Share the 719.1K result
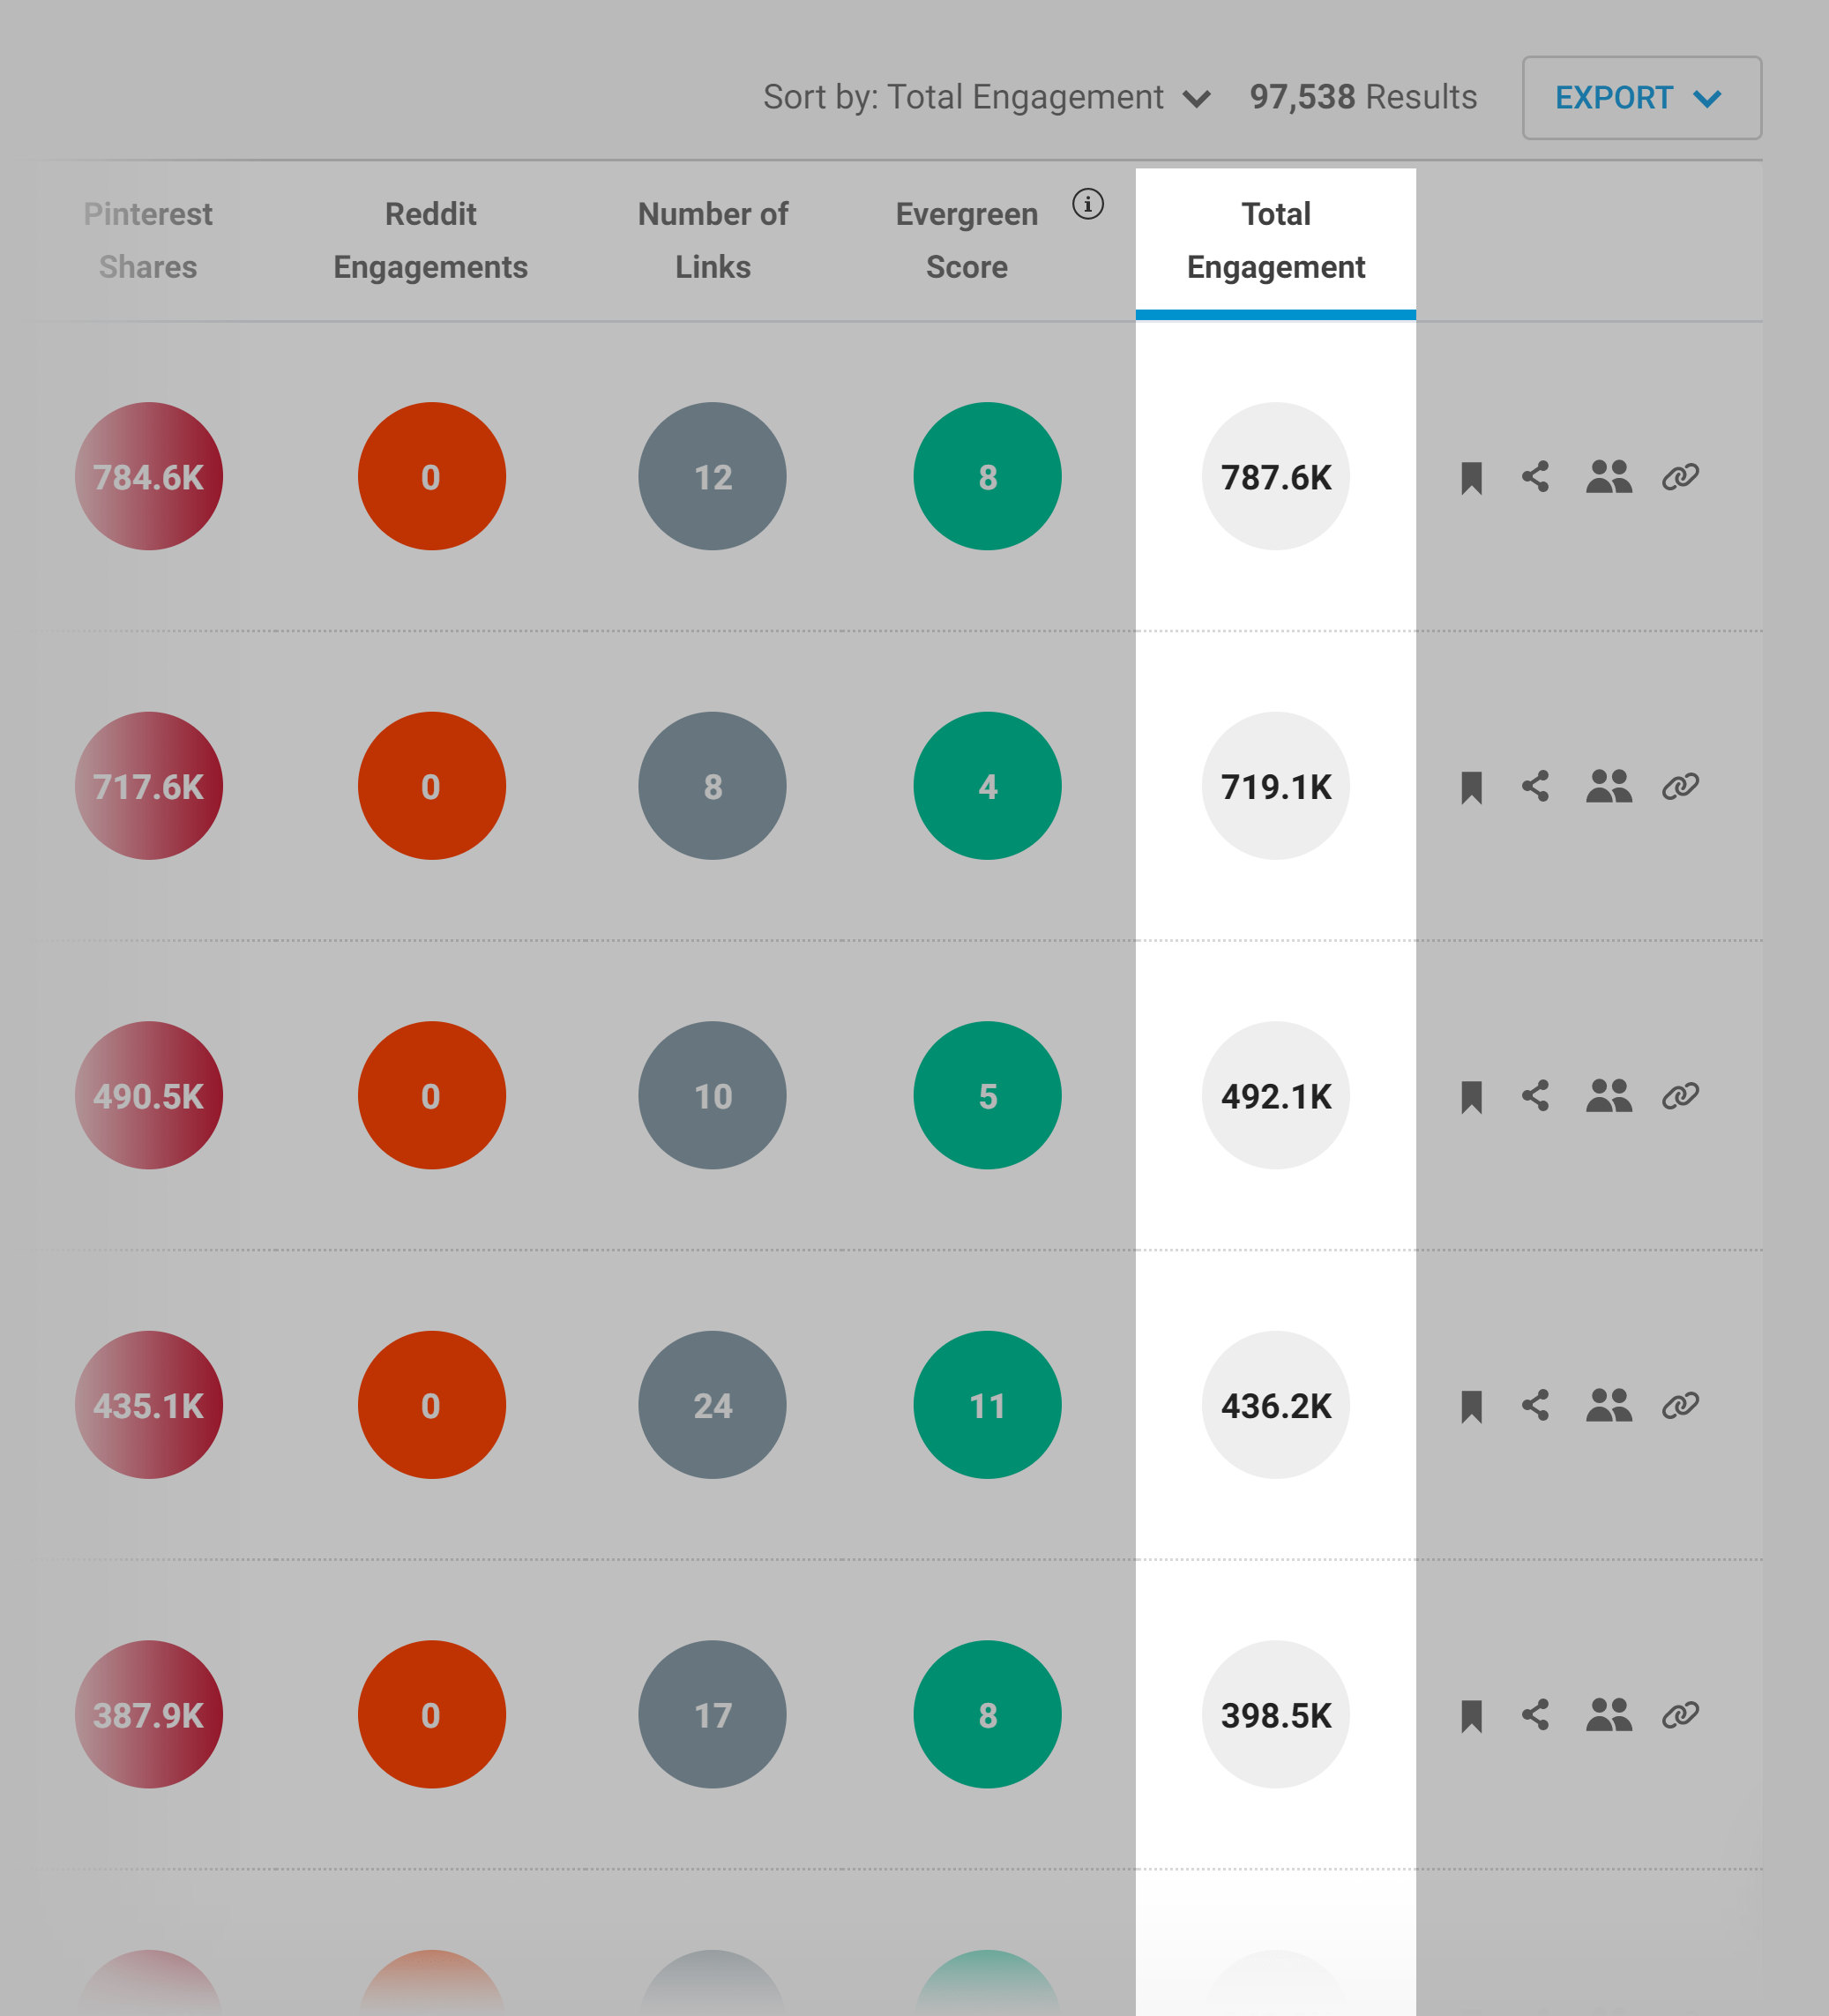 (x=1535, y=787)
